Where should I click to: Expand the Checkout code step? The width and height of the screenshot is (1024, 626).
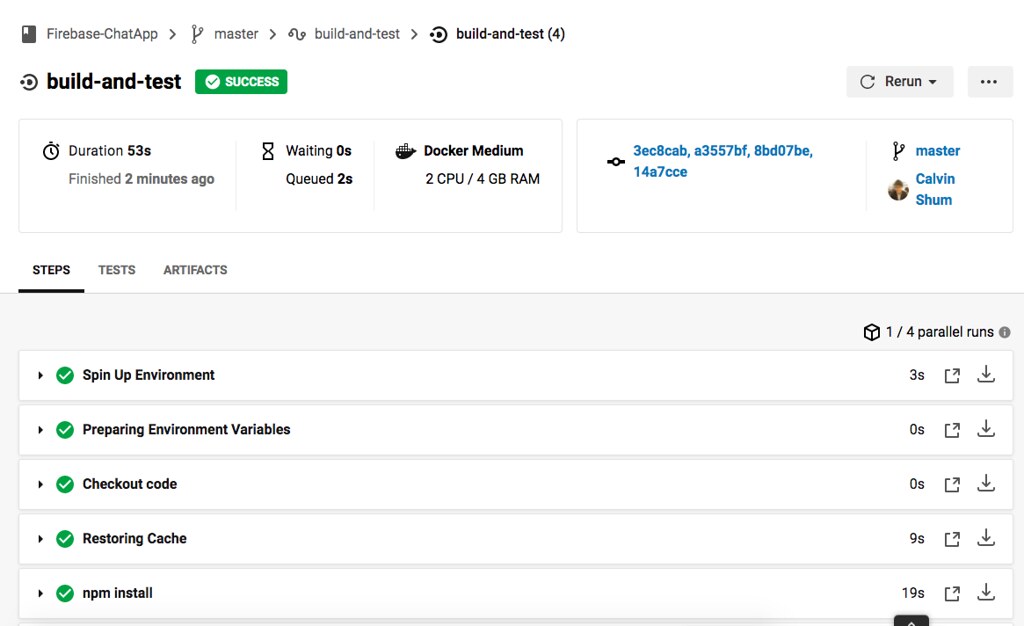pos(40,484)
